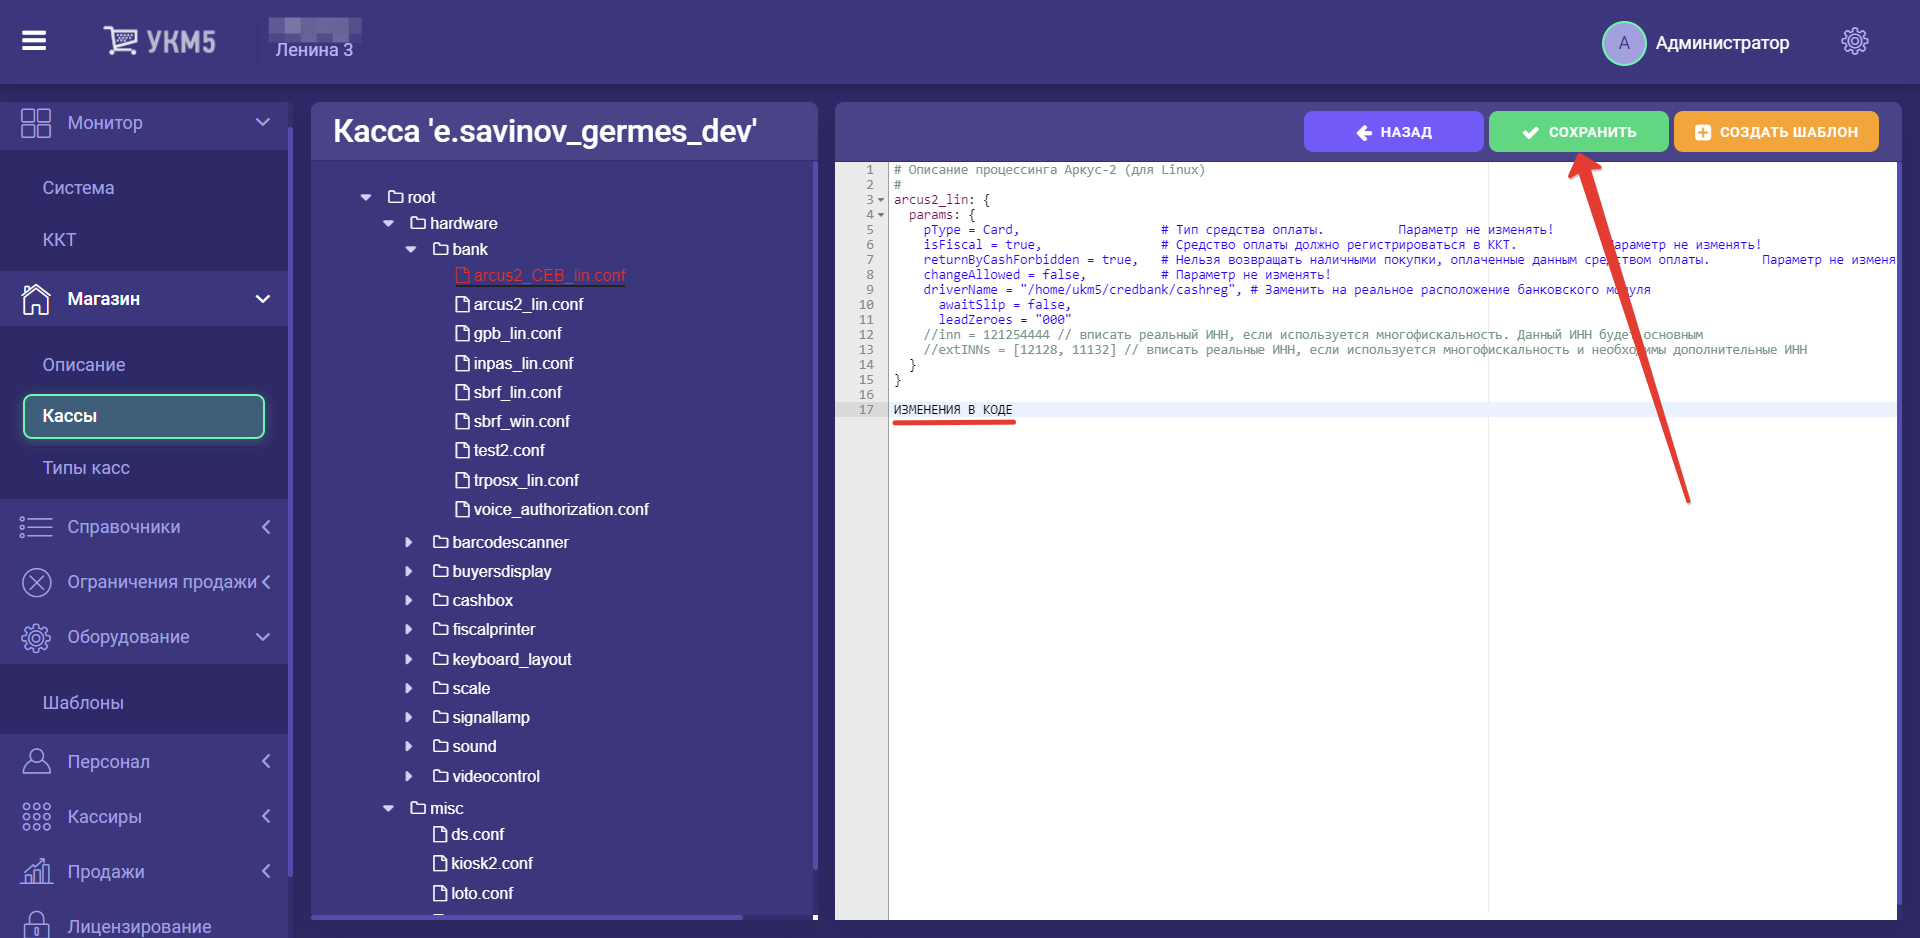Open the Система menu item
1920x938 pixels.
pyautogui.click(x=78, y=188)
